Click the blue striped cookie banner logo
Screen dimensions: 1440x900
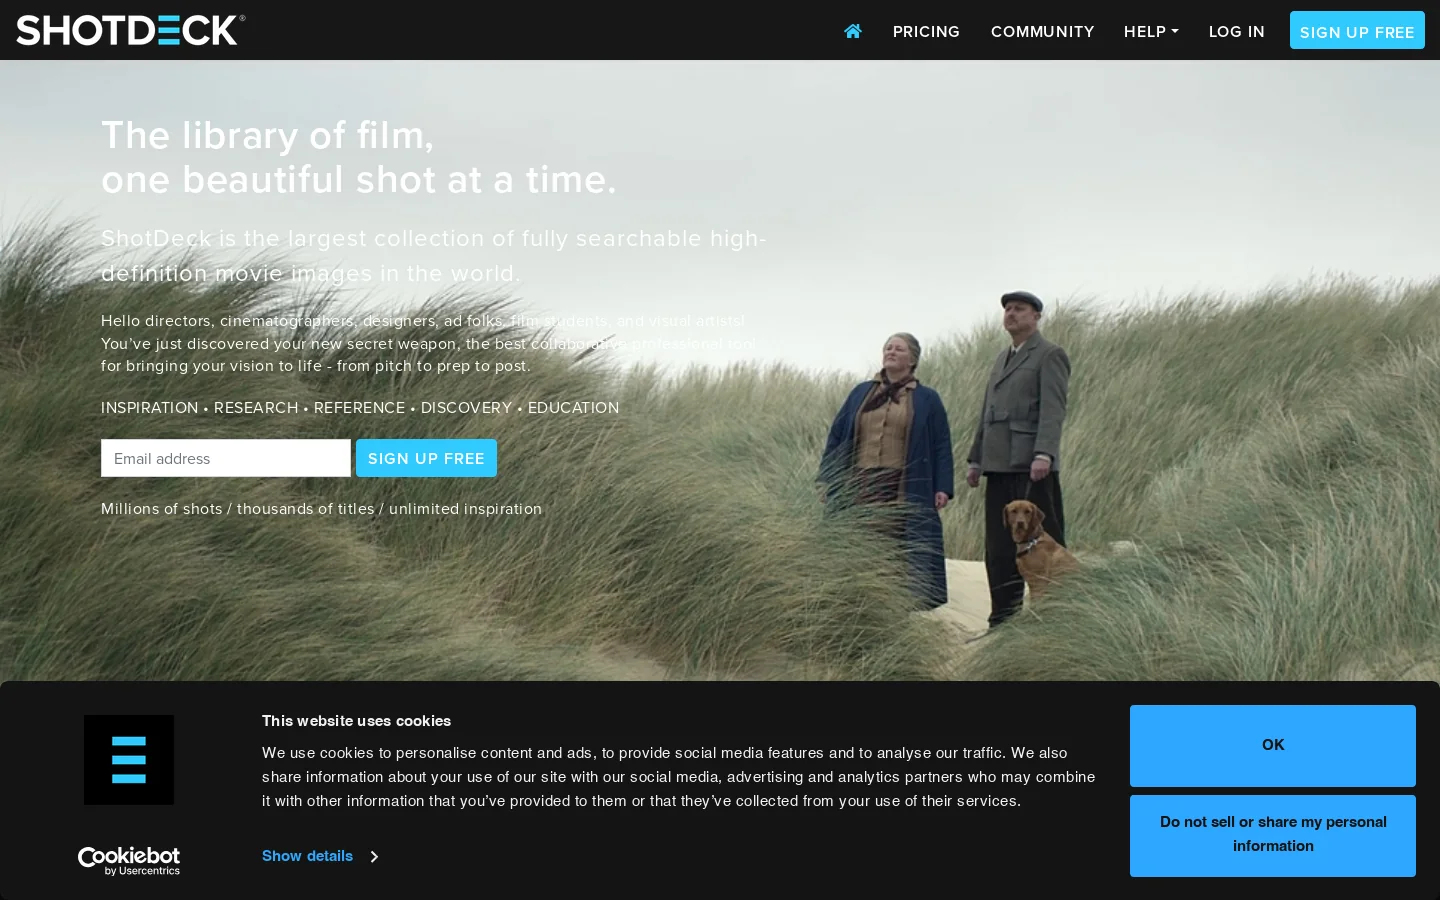pyautogui.click(x=129, y=760)
